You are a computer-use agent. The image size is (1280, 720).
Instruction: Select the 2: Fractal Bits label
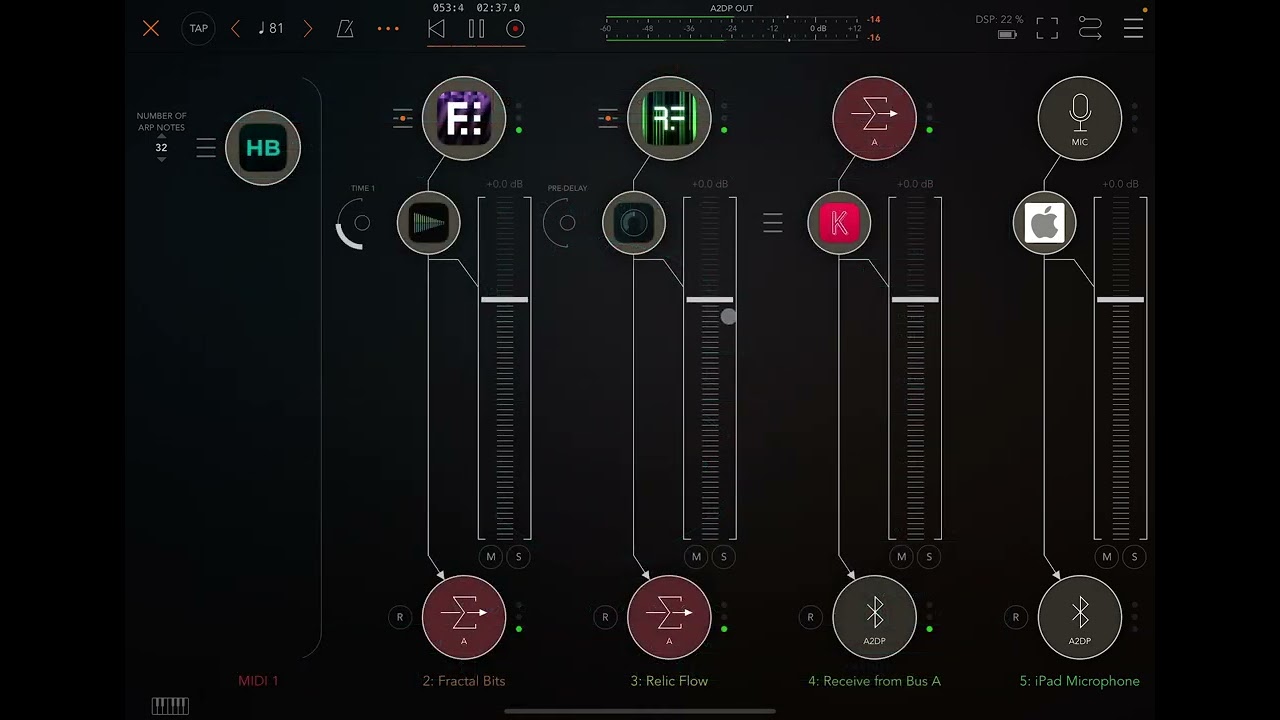(x=464, y=681)
